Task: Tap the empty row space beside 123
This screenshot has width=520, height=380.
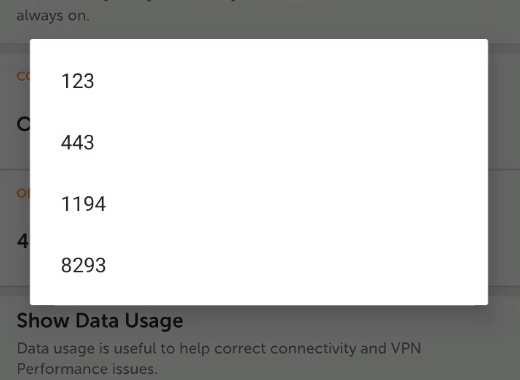Action: click(290, 81)
